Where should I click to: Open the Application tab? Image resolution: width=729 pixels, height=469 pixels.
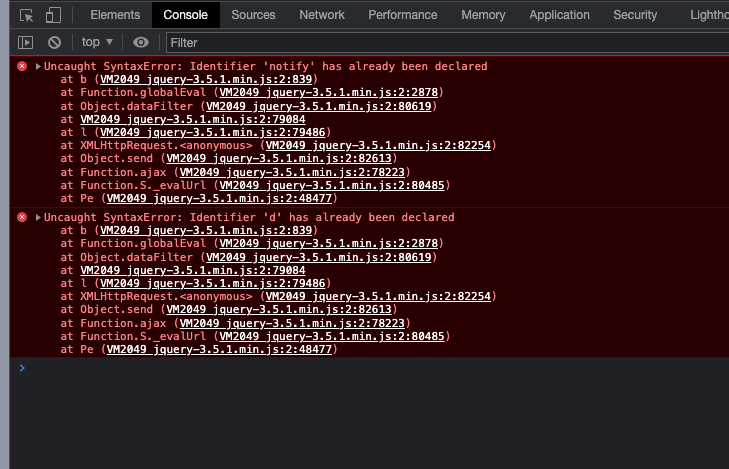pos(559,15)
